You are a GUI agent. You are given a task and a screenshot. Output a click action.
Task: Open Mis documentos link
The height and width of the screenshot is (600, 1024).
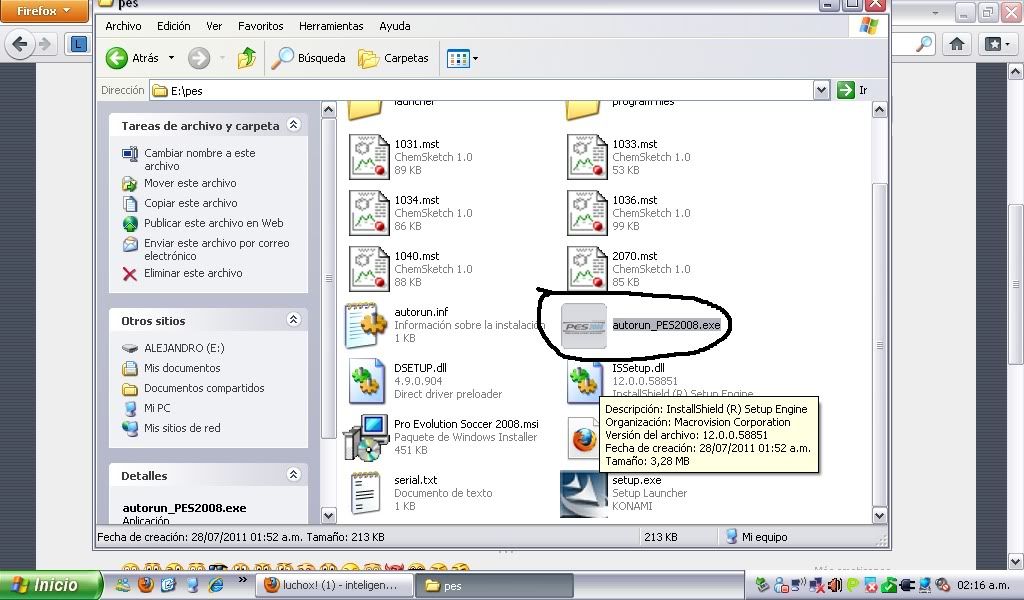coord(182,368)
